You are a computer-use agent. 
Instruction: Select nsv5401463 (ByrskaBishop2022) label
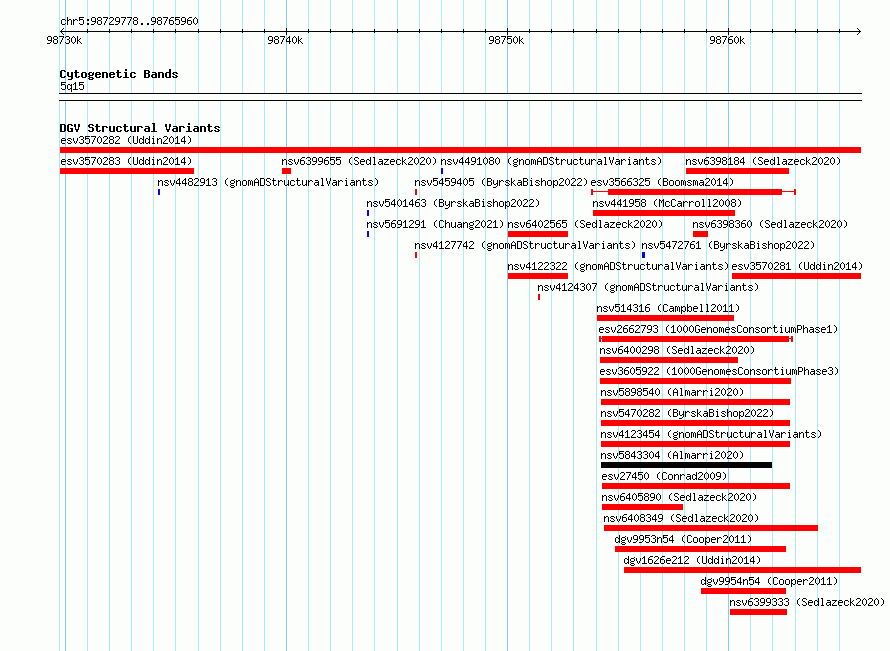453,203
